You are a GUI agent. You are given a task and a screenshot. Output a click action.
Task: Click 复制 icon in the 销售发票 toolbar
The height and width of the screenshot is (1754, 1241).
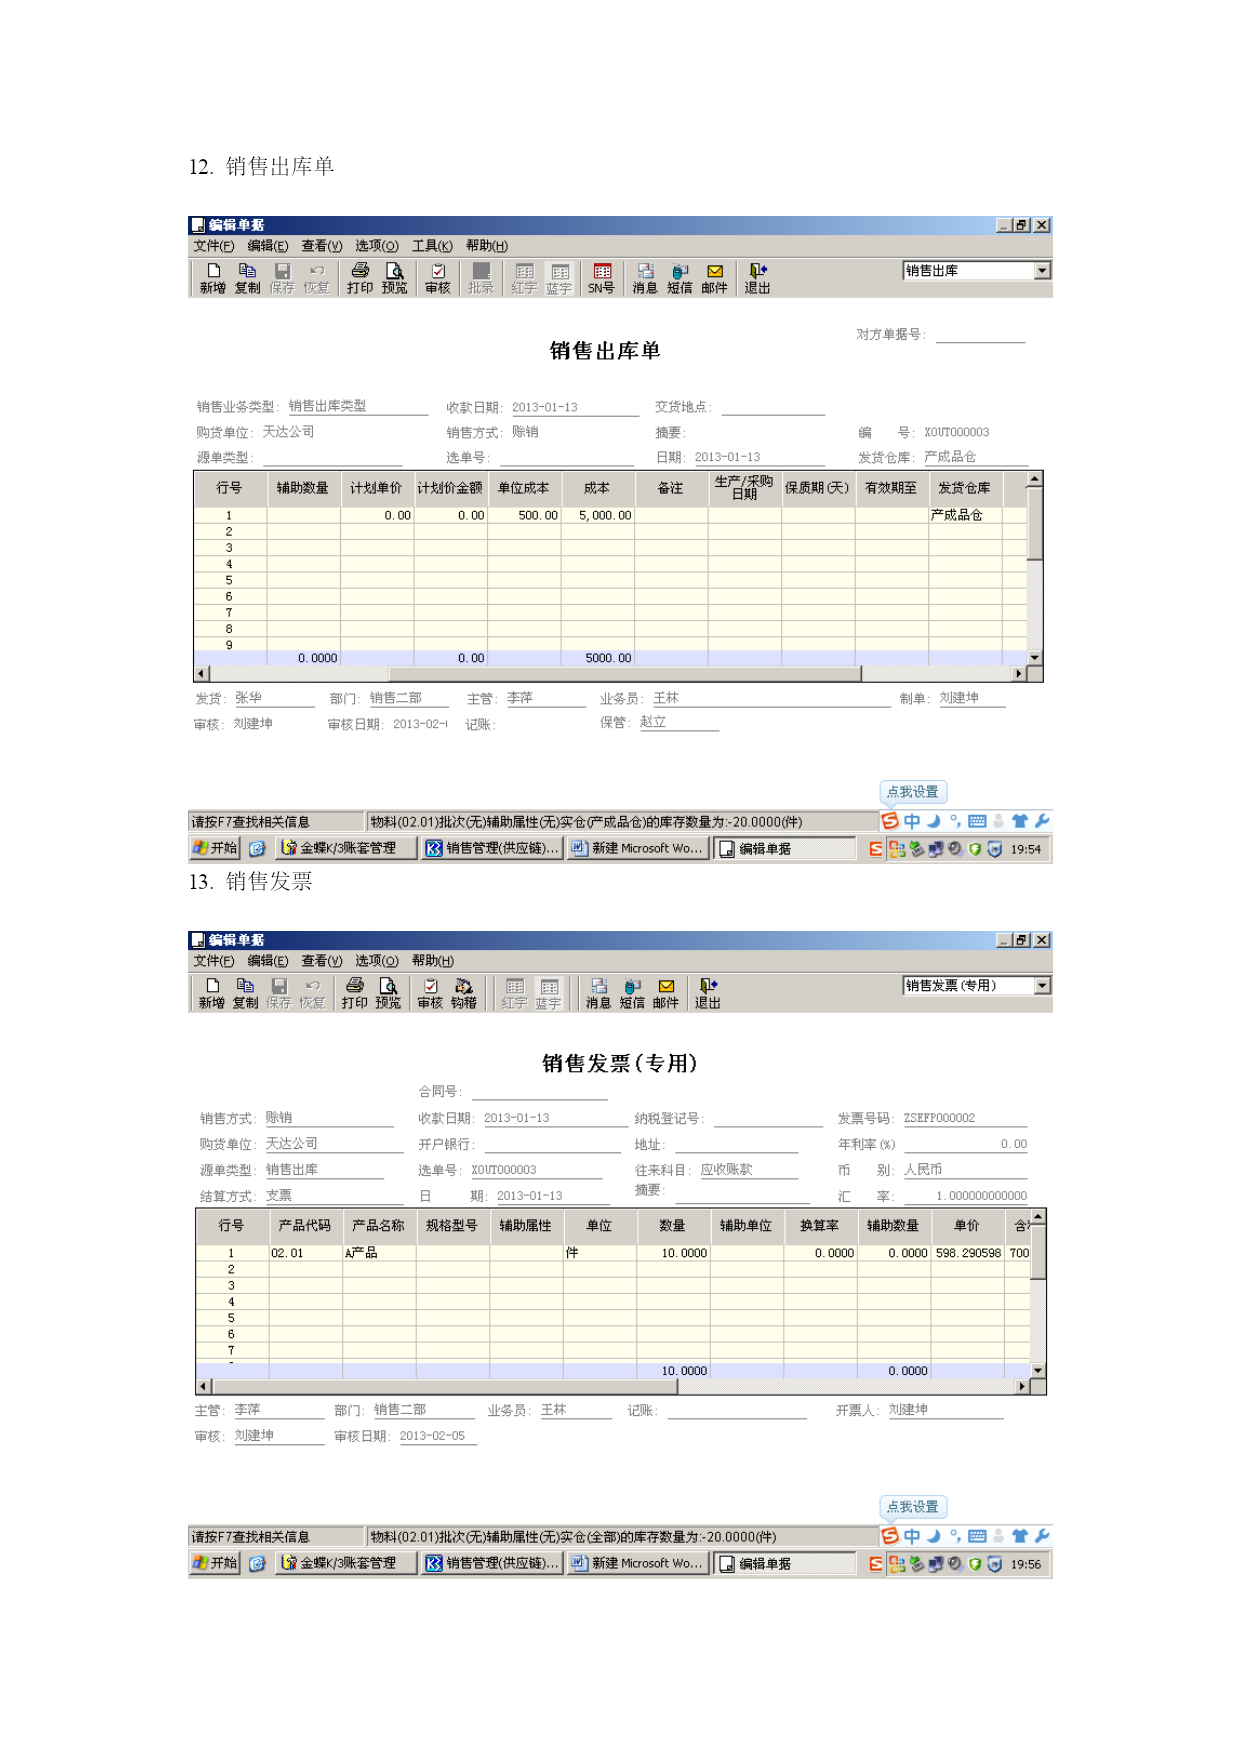245,993
